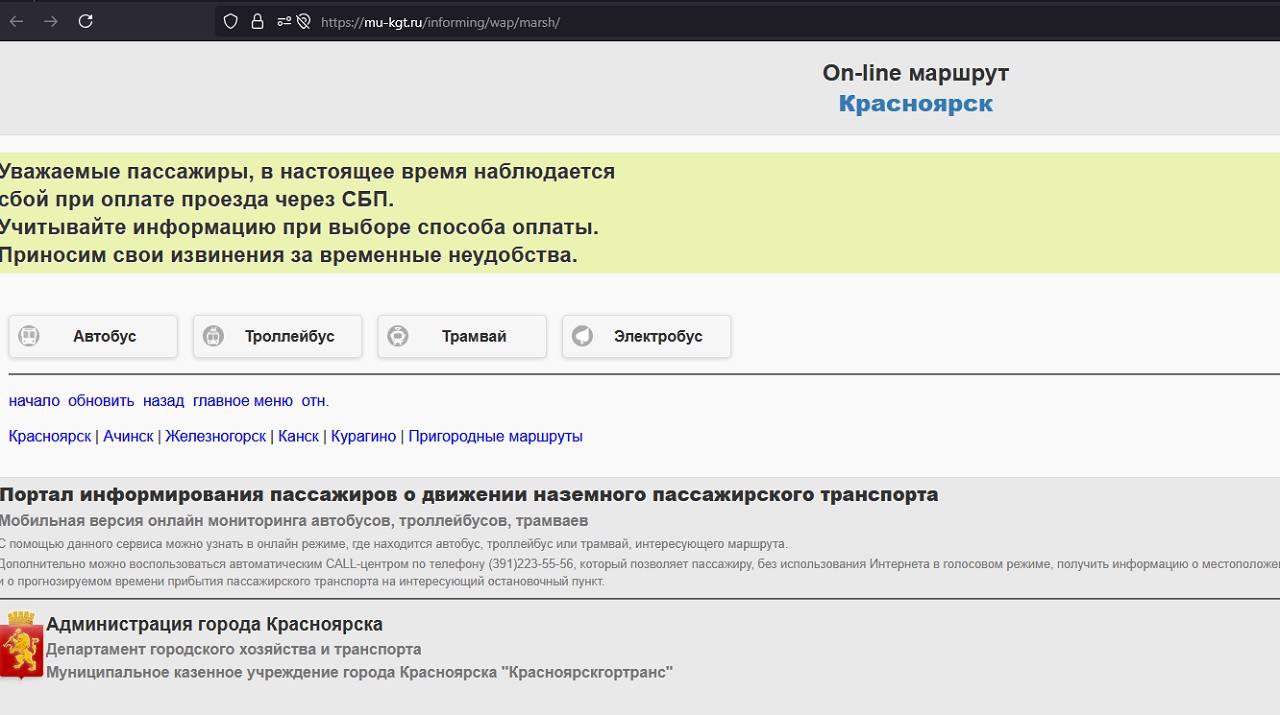Select the Канск city link
This screenshot has height=715, width=1280.
pyautogui.click(x=298, y=436)
